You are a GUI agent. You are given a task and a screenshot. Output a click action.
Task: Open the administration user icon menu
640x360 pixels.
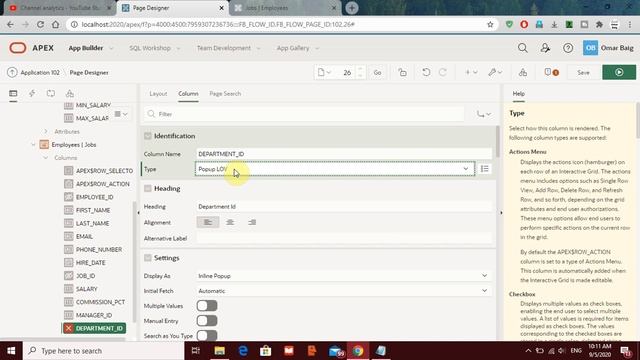[545, 48]
